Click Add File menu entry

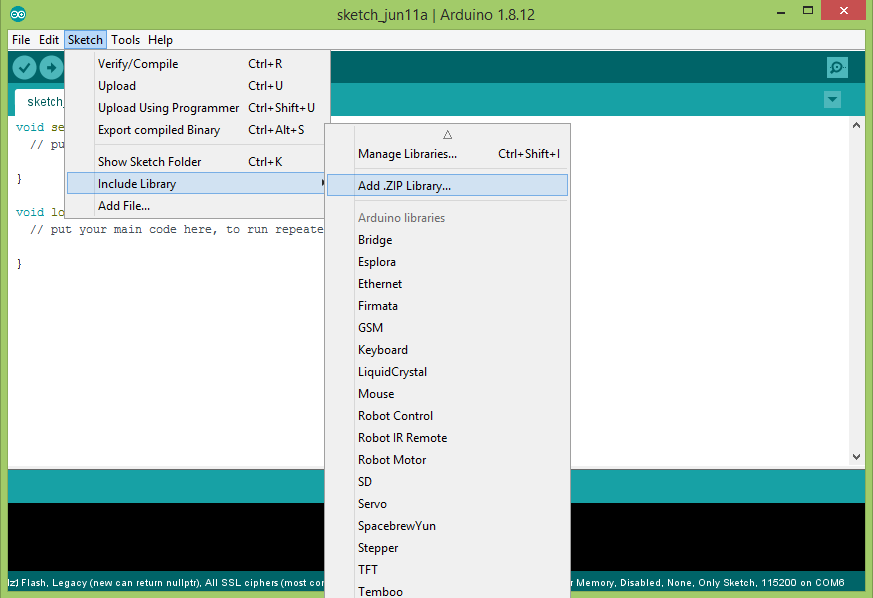[124, 206]
